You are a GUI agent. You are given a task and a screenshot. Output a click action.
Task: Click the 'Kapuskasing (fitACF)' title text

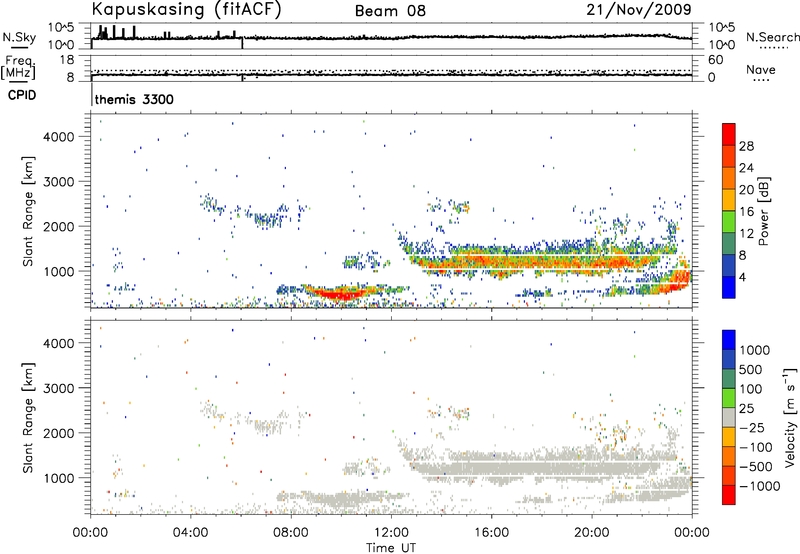click(186, 9)
